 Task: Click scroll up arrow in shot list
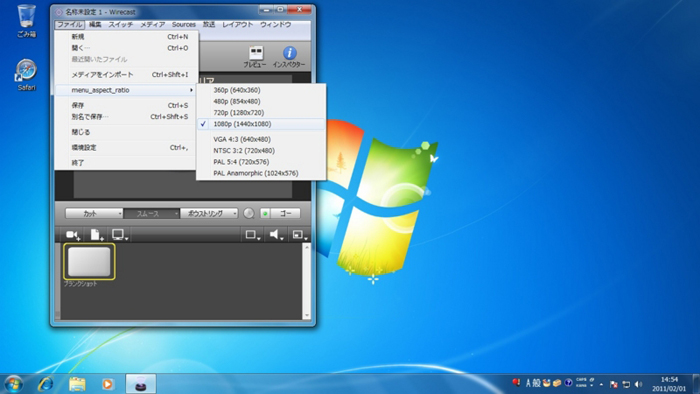[x=306, y=247]
